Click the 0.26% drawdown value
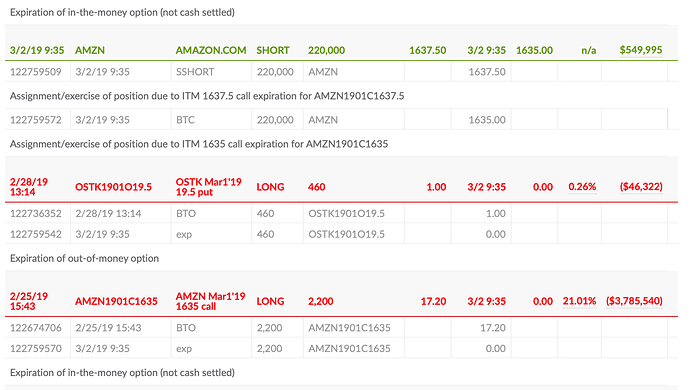Screen dimensions: 690x390 click(x=582, y=187)
